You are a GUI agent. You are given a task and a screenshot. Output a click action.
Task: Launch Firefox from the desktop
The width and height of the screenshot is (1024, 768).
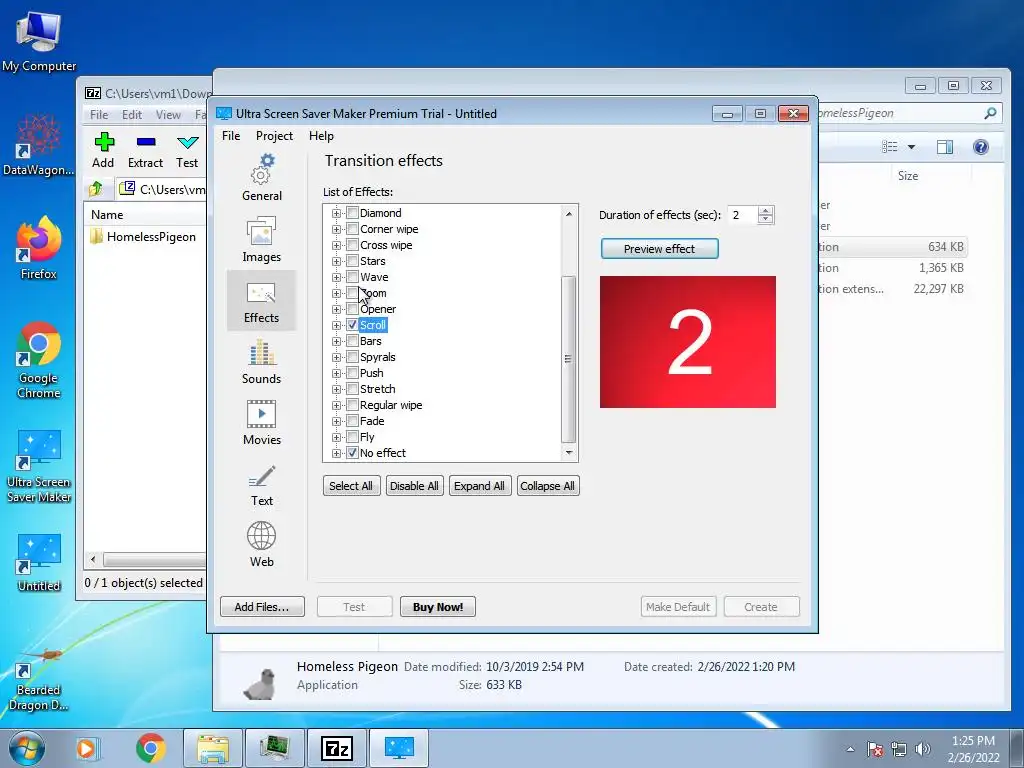pyautogui.click(x=39, y=248)
